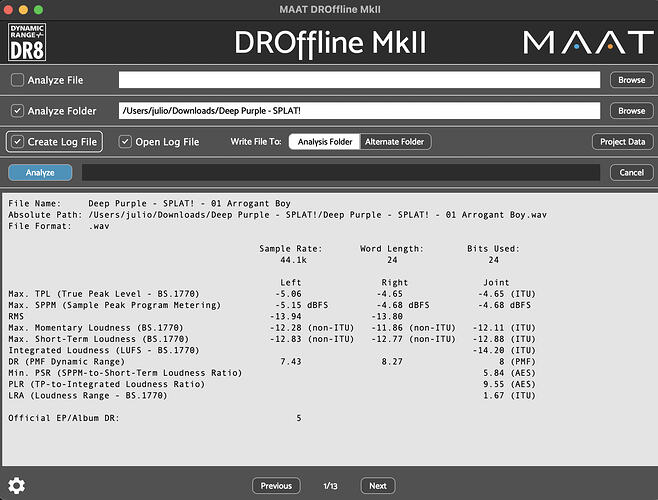Image resolution: width=658 pixels, height=500 pixels.
Task: Click the LRA value 1.67 (ITU)
Action: 509,396
